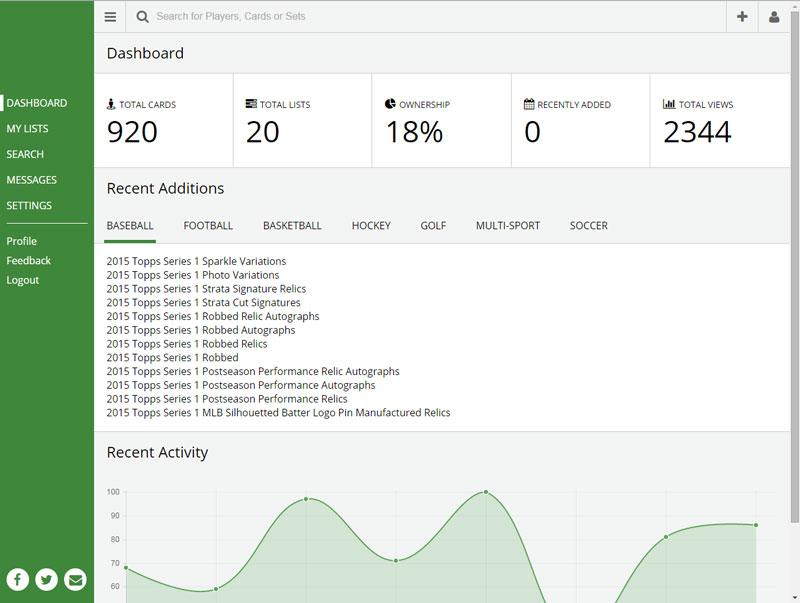The height and width of the screenshot is (603, 800).
Task: Open the Facebook social icon
Action: (17, 580)
